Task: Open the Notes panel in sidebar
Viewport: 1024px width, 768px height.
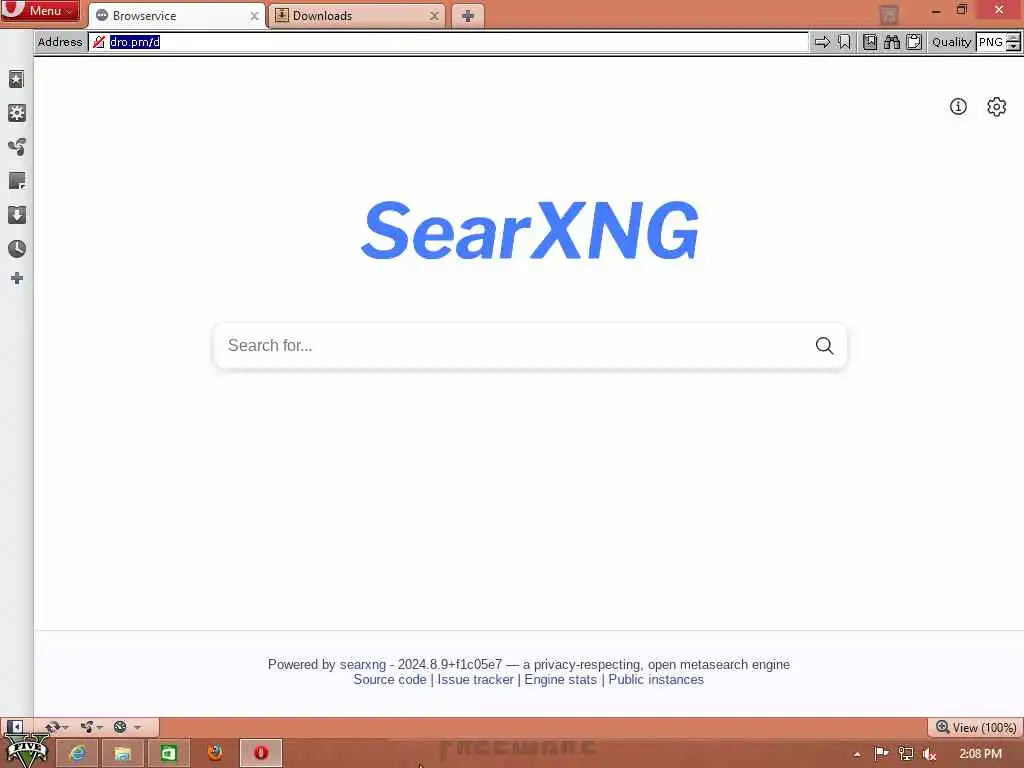Action: pos(16,181)
